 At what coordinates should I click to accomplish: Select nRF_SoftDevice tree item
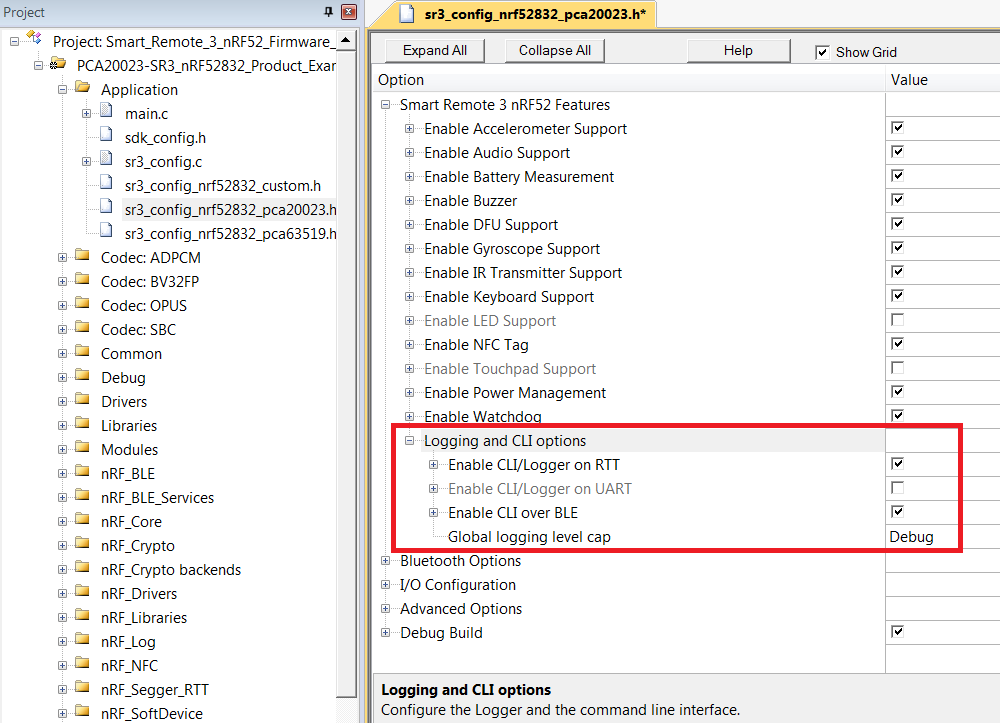pos(152,713)
